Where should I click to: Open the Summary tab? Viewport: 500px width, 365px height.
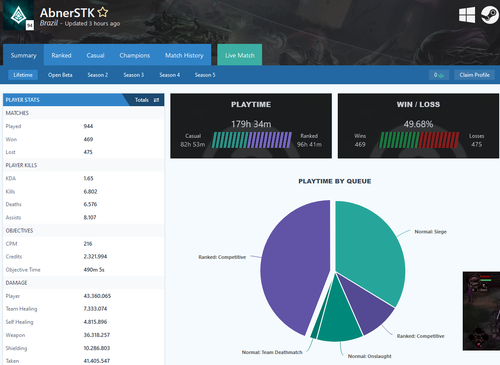(x=23, y=55)
